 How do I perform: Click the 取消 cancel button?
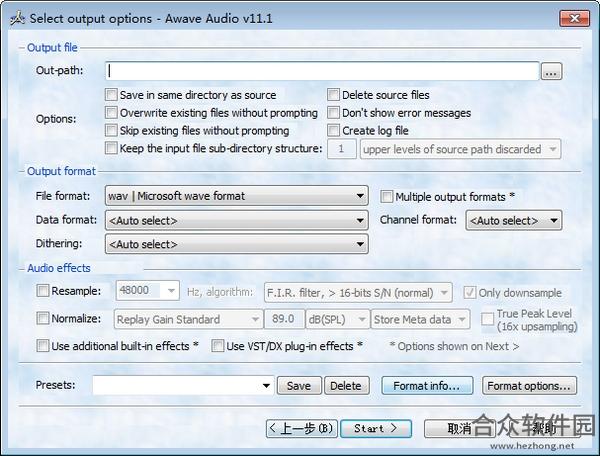459,428
